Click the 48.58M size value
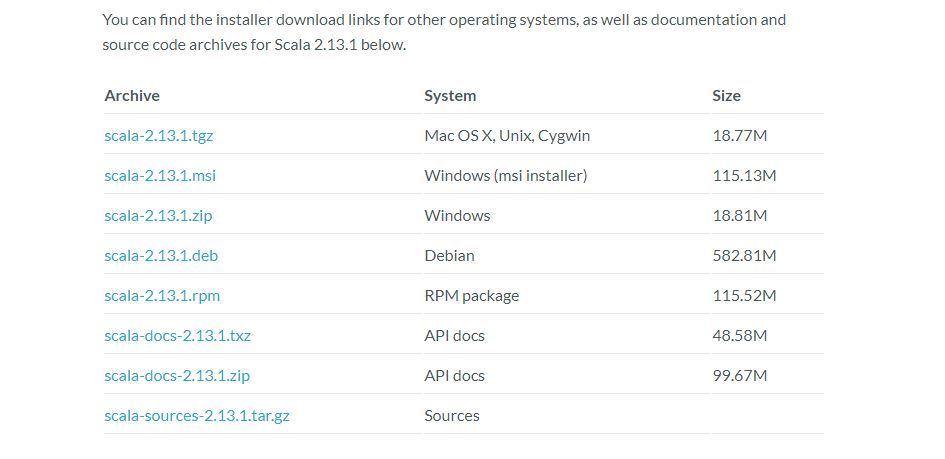 point(739,335)
